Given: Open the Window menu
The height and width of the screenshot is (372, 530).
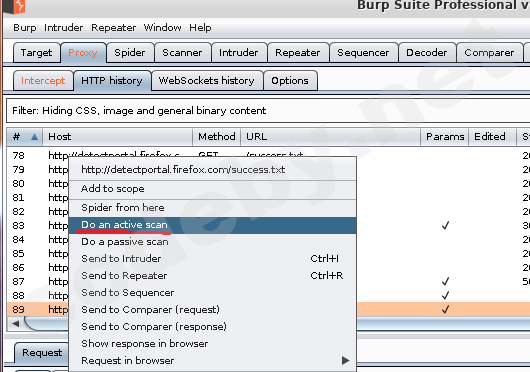Looking at the screenshot, I should (x=162, y=28).
